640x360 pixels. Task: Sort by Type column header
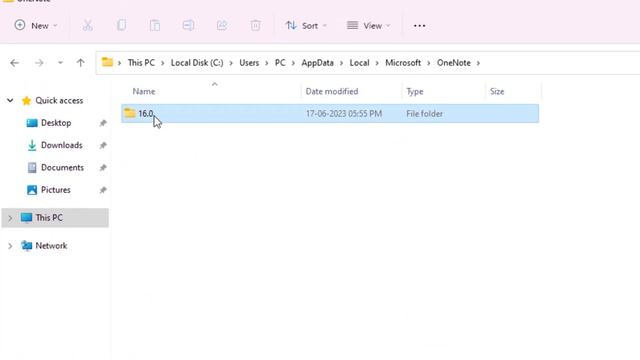[415, 91]
